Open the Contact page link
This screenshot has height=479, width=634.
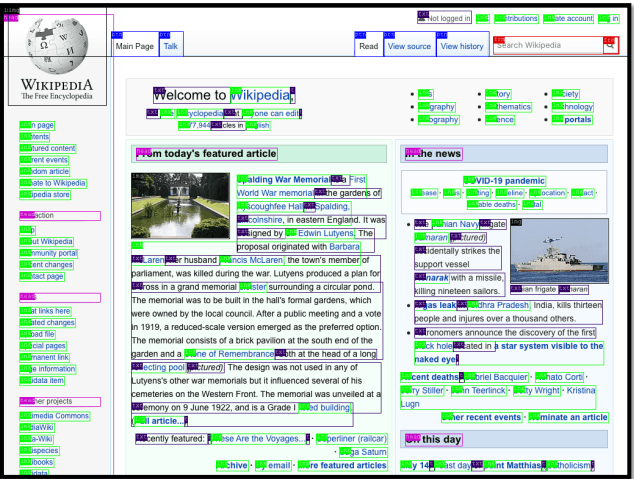(42, 276)
